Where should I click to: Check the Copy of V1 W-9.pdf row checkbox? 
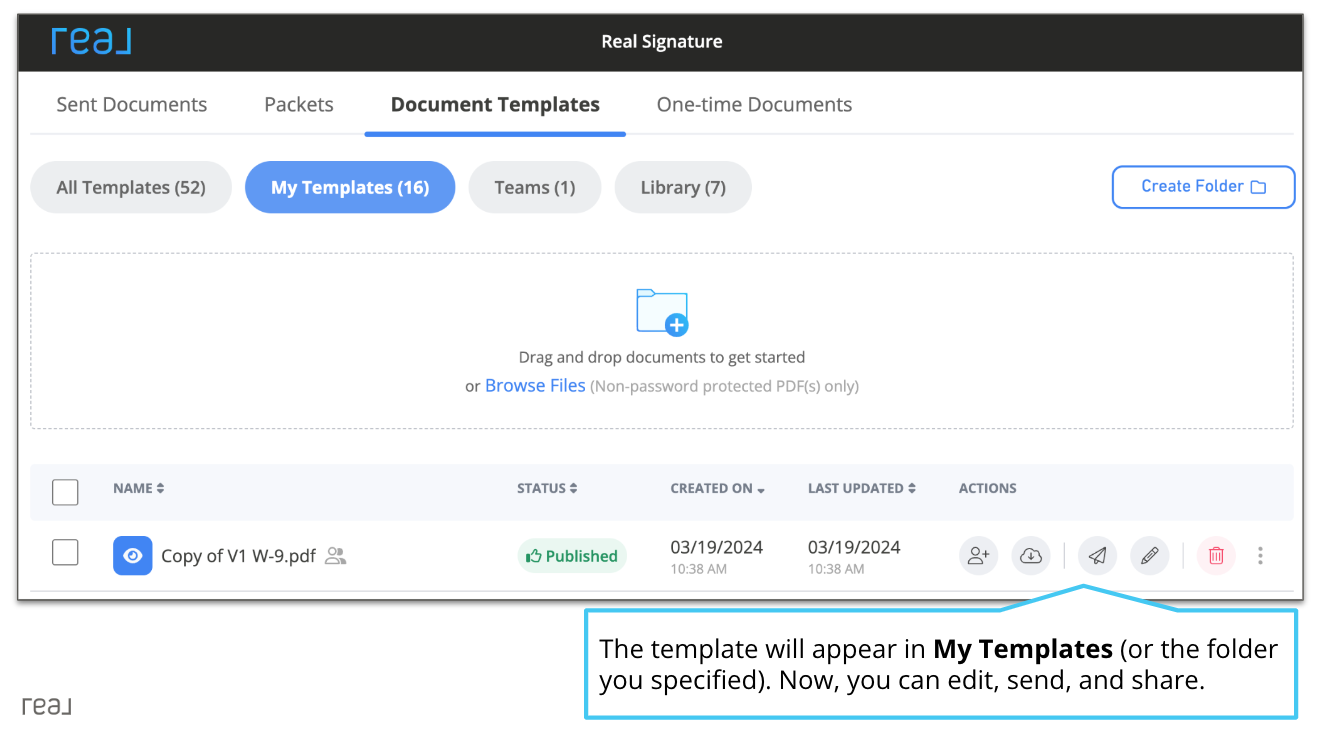[x=65, y=552]
